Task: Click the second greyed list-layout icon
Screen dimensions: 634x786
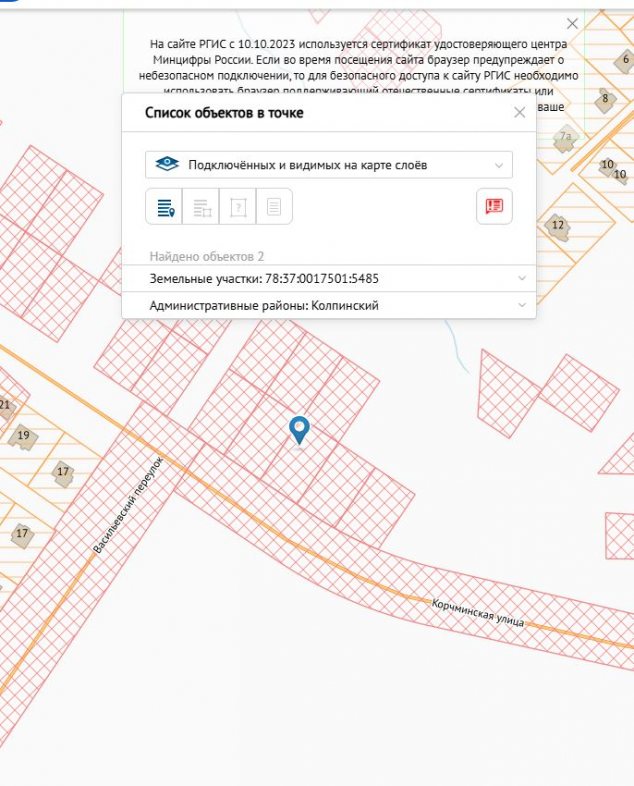Action: [201, 207]
